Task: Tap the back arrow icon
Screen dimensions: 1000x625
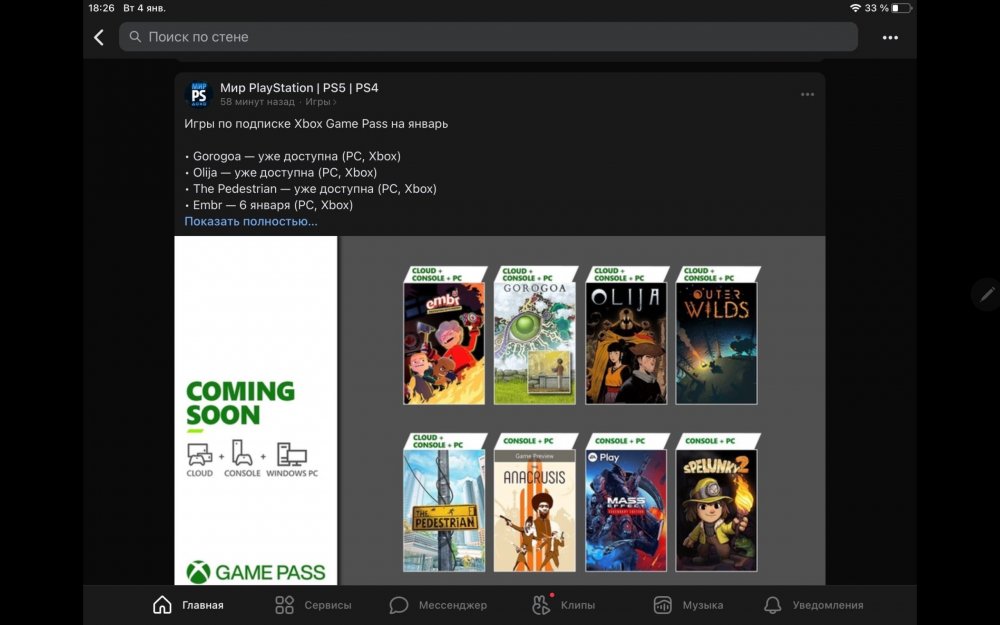Action: (99, 37)
